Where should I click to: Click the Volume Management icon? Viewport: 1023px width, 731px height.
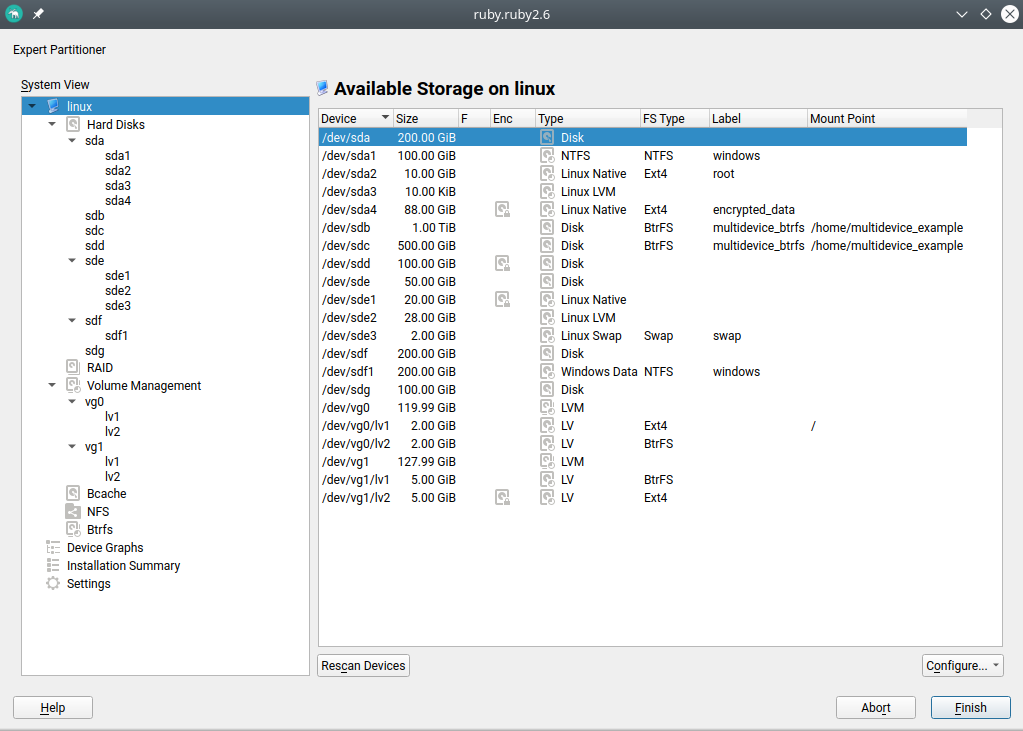click(x=73, y=385)
